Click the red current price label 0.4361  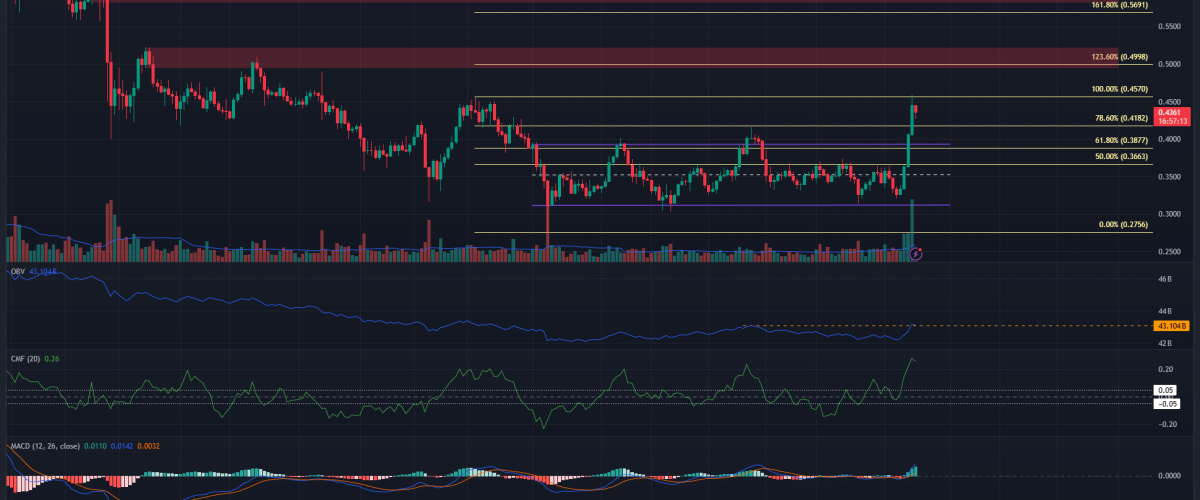click(1170, 112)
